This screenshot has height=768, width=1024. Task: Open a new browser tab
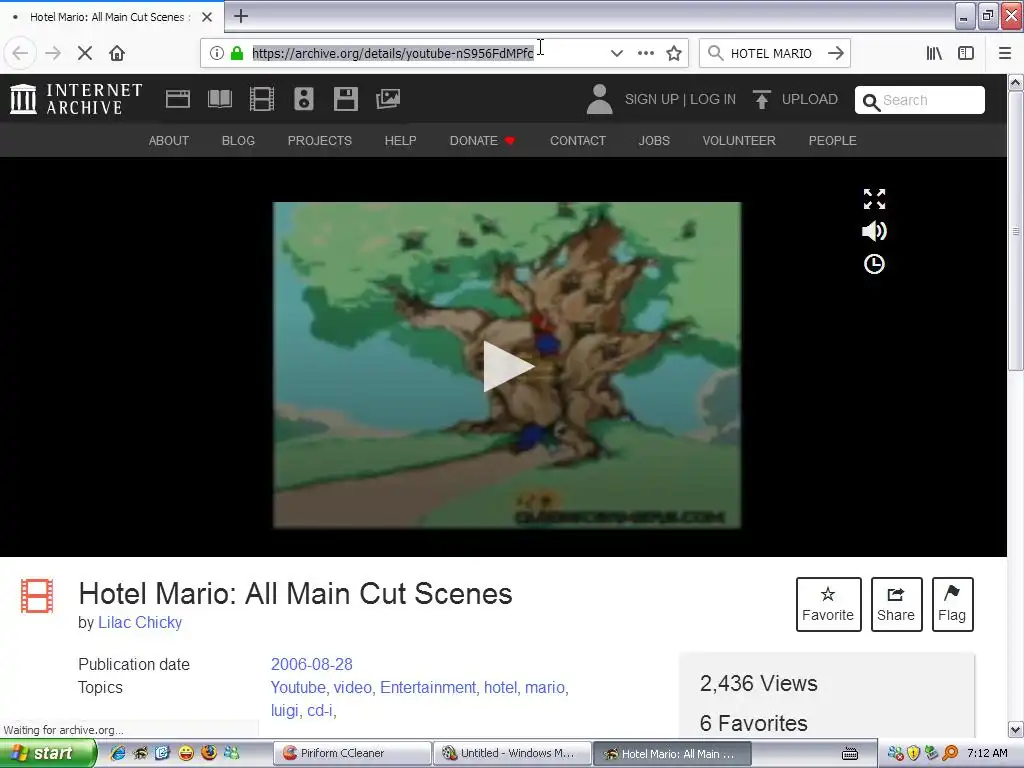tap(240, 16)
